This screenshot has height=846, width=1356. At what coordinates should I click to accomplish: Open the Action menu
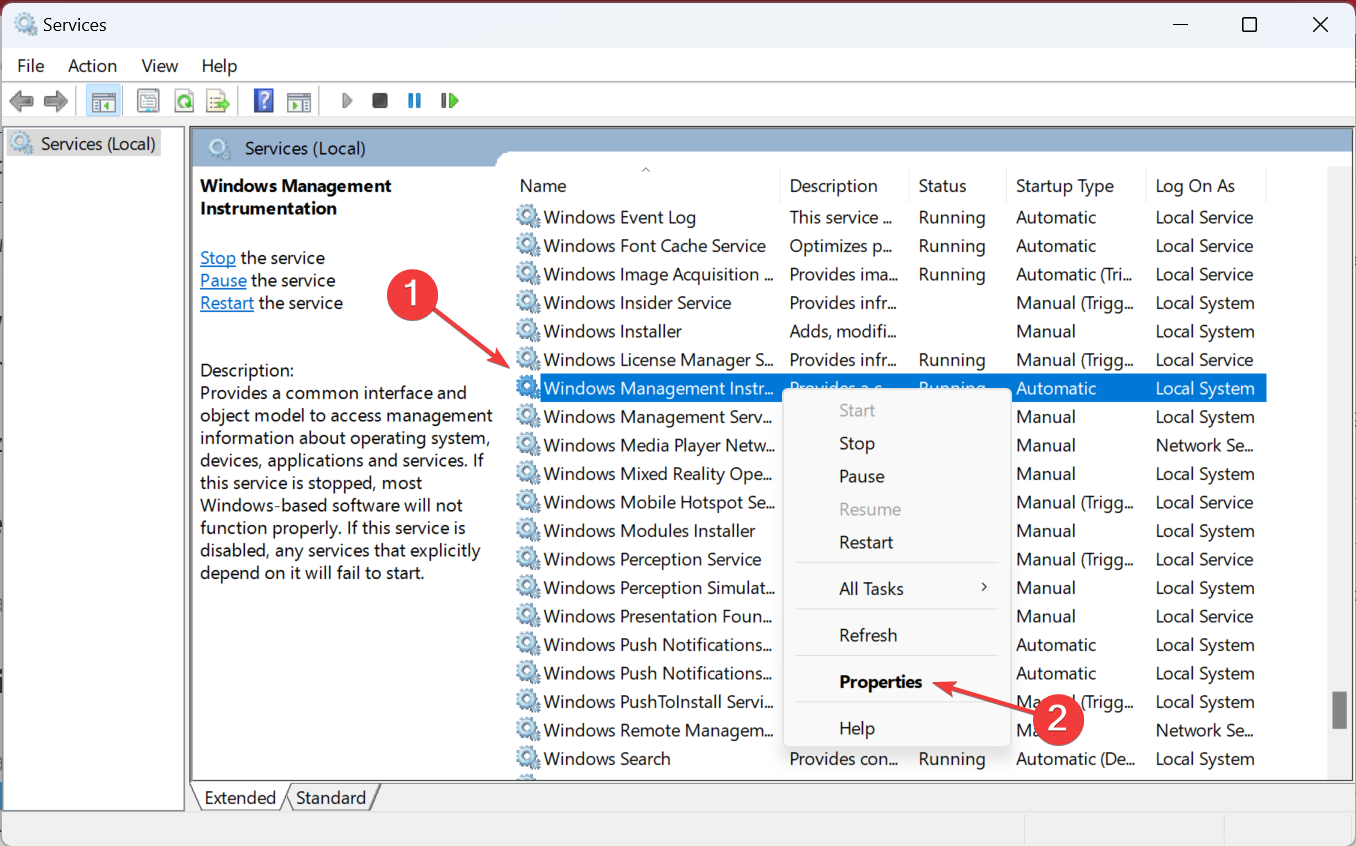point(92,66)
